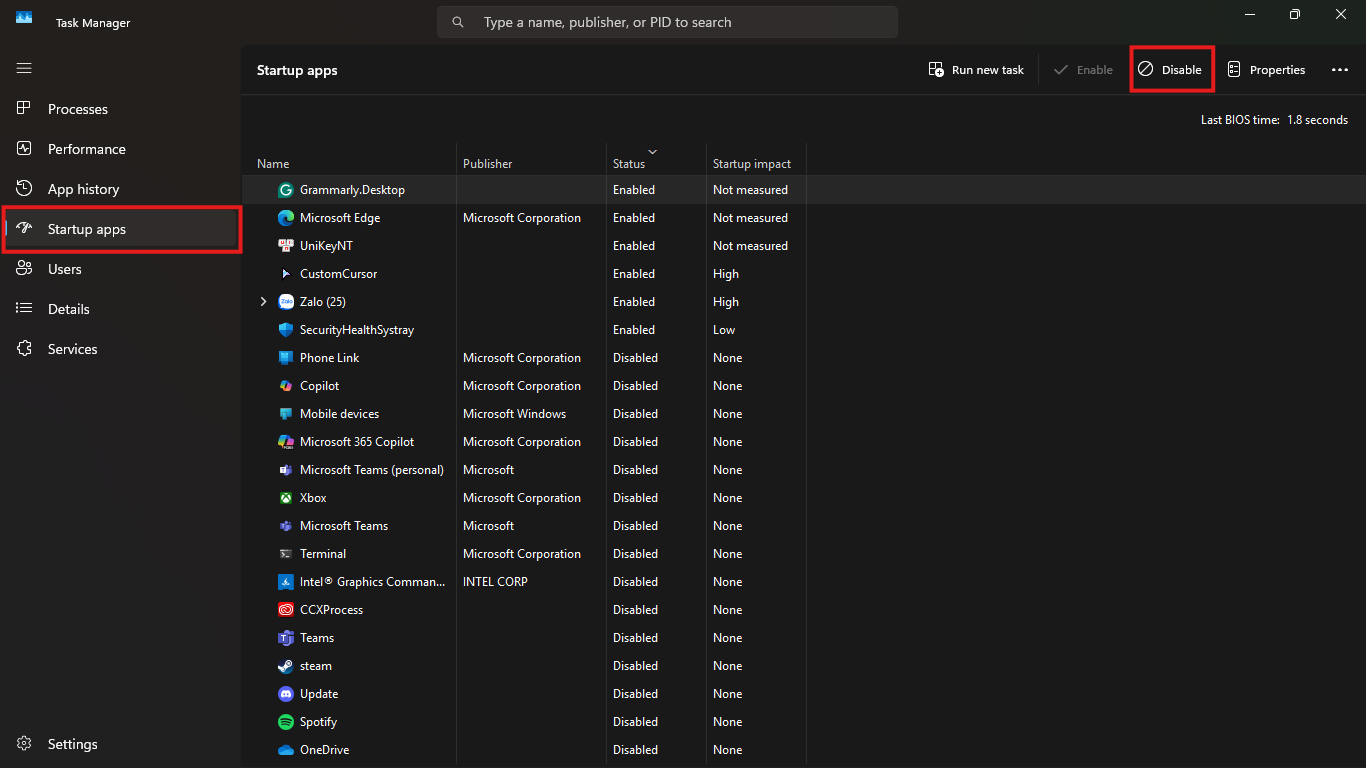Click the Copilot row icon
Viewport: 1366px width, 768px height.
tap(285, 386)
